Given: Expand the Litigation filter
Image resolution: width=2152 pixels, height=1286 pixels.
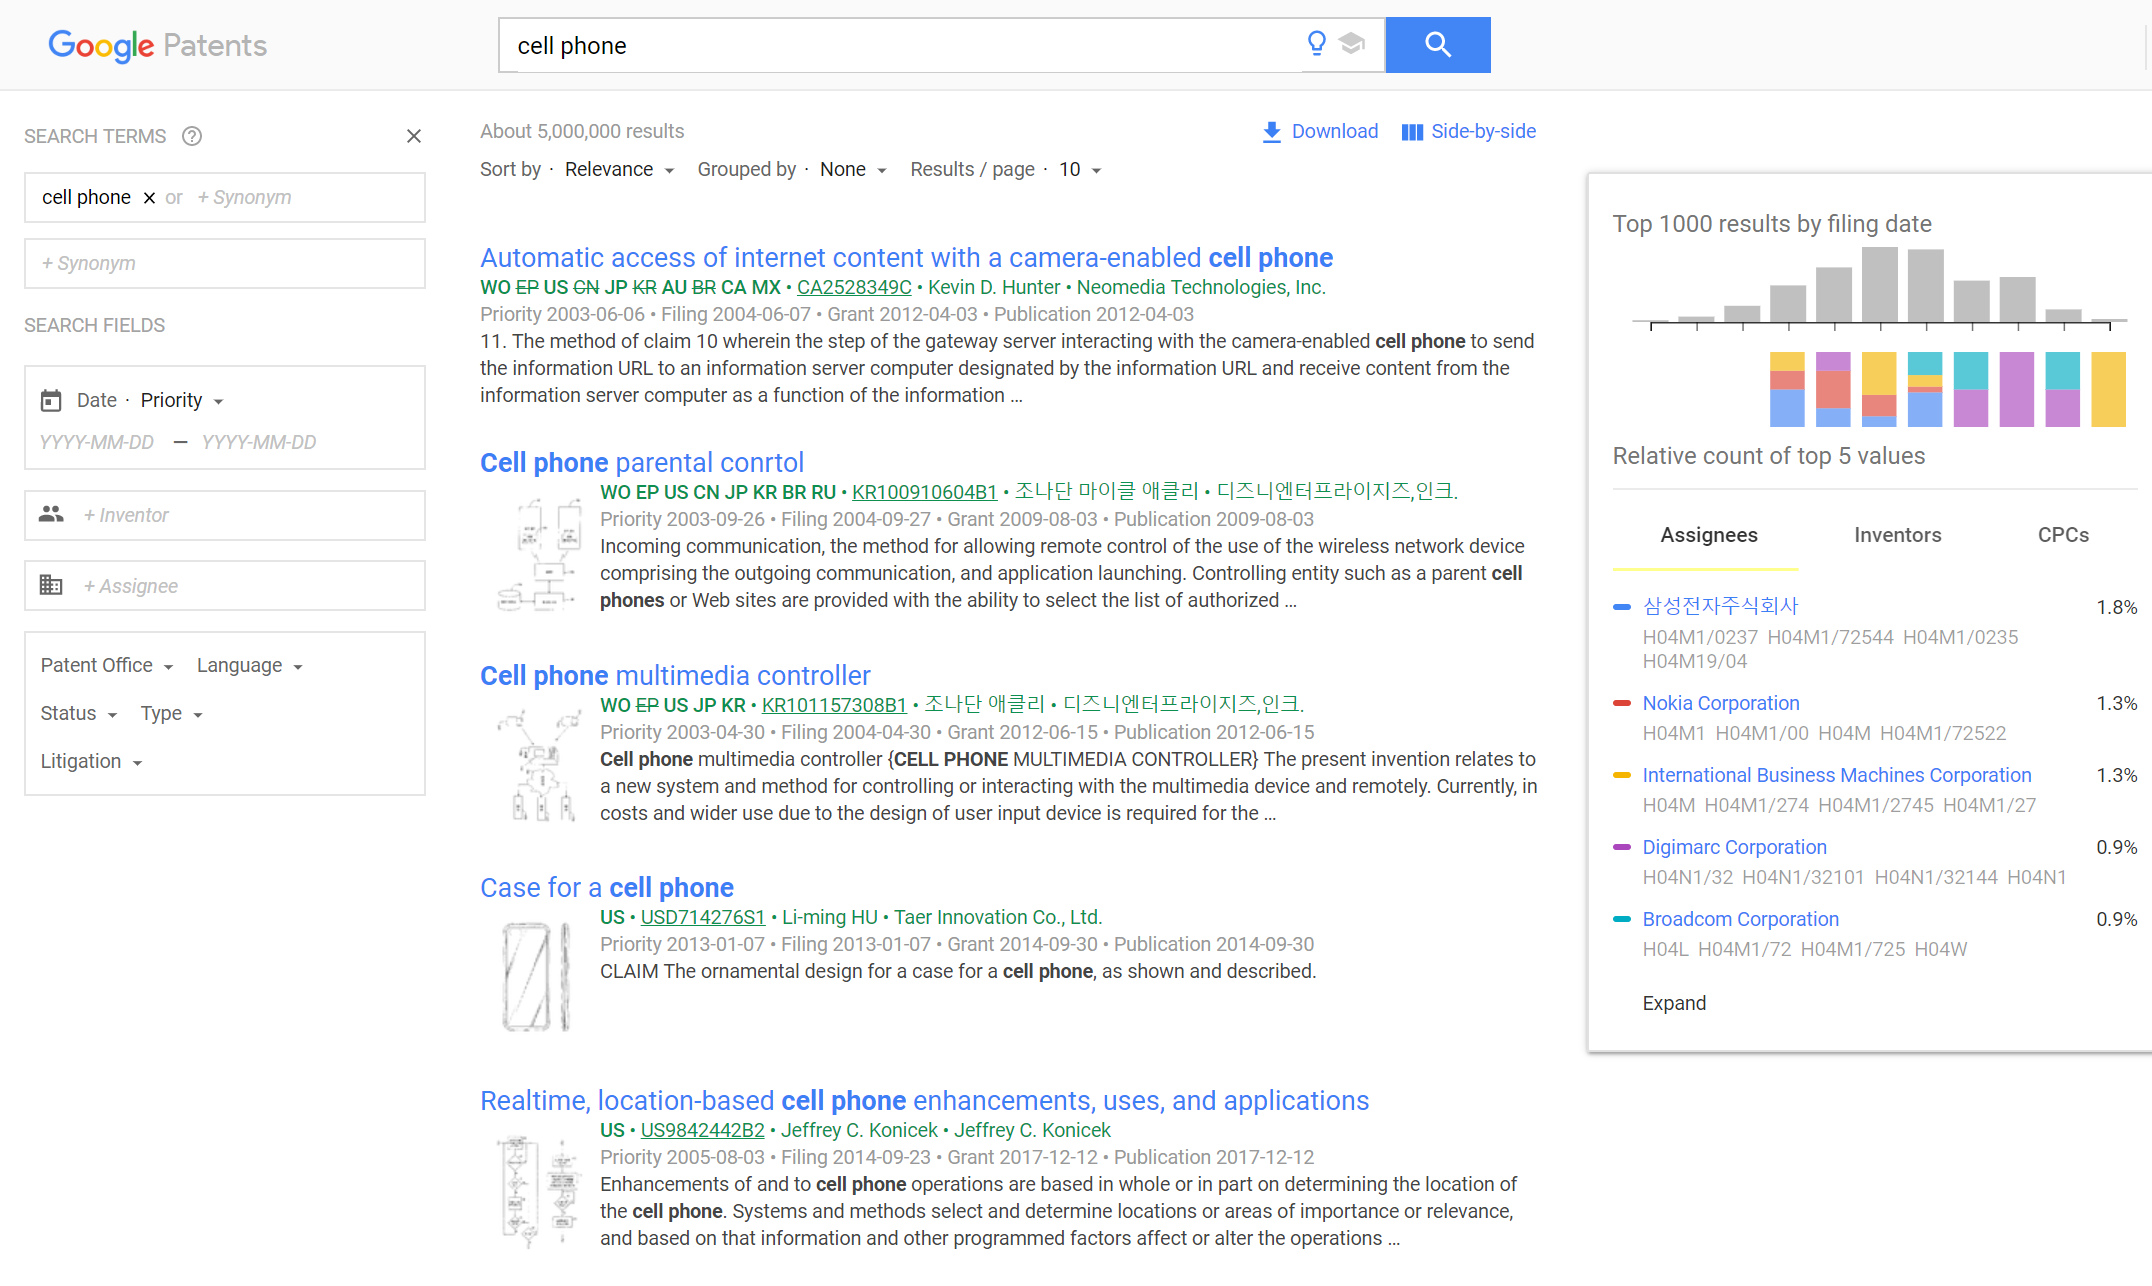Looking at the screenshot, I should click(91, 762).
